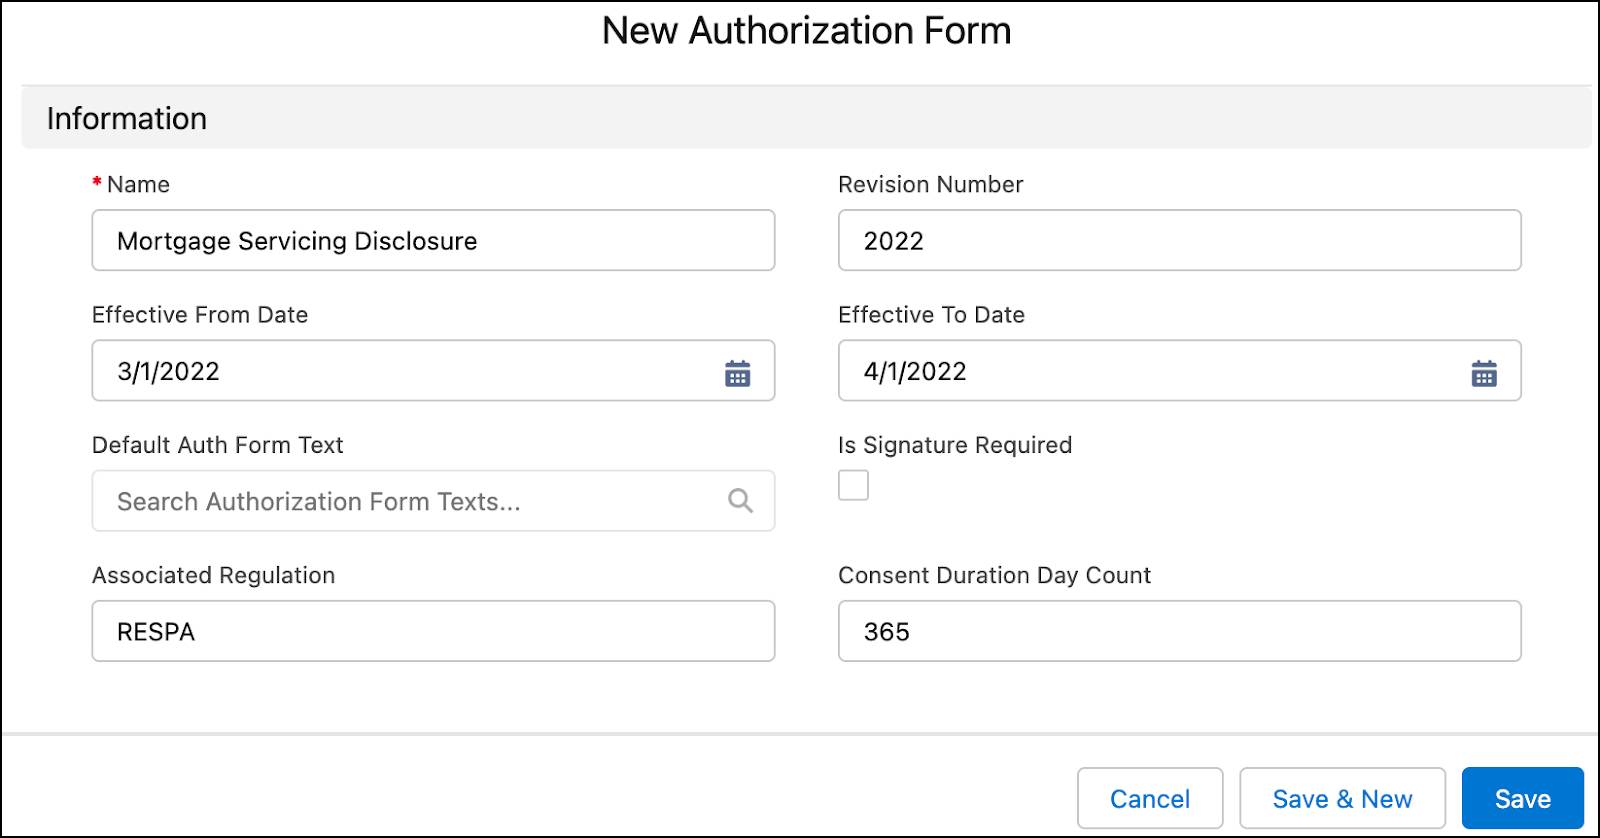Click the Save & New button

pos(1342,798)
